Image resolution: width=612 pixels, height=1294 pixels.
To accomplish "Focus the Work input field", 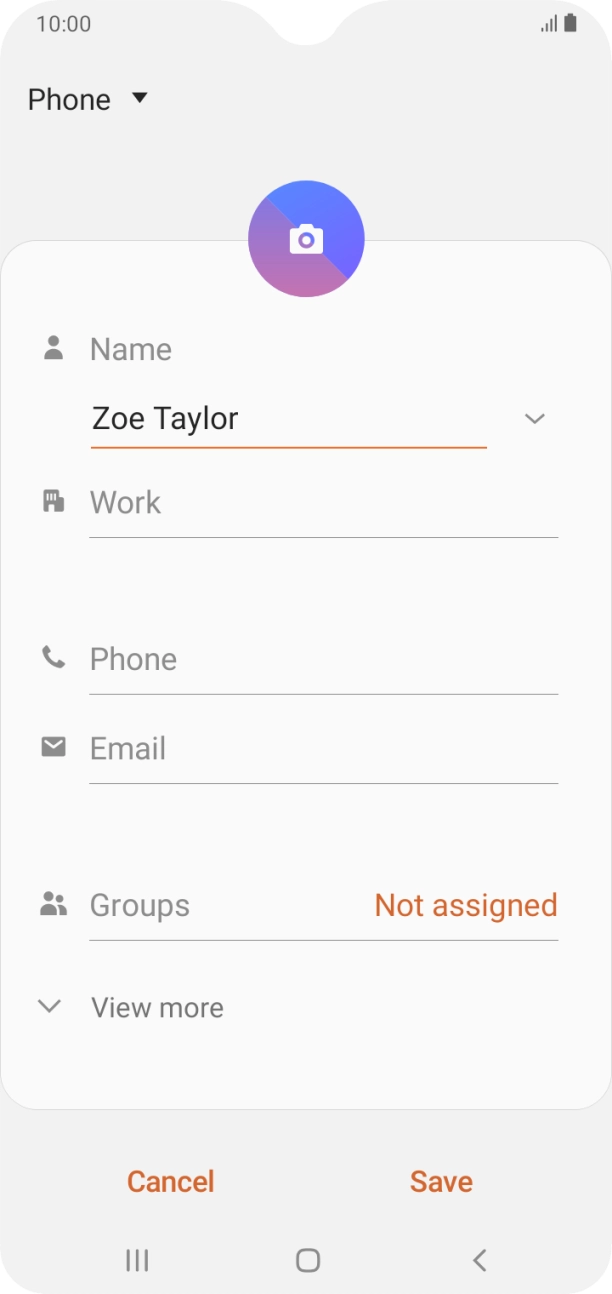I will 322,503.
